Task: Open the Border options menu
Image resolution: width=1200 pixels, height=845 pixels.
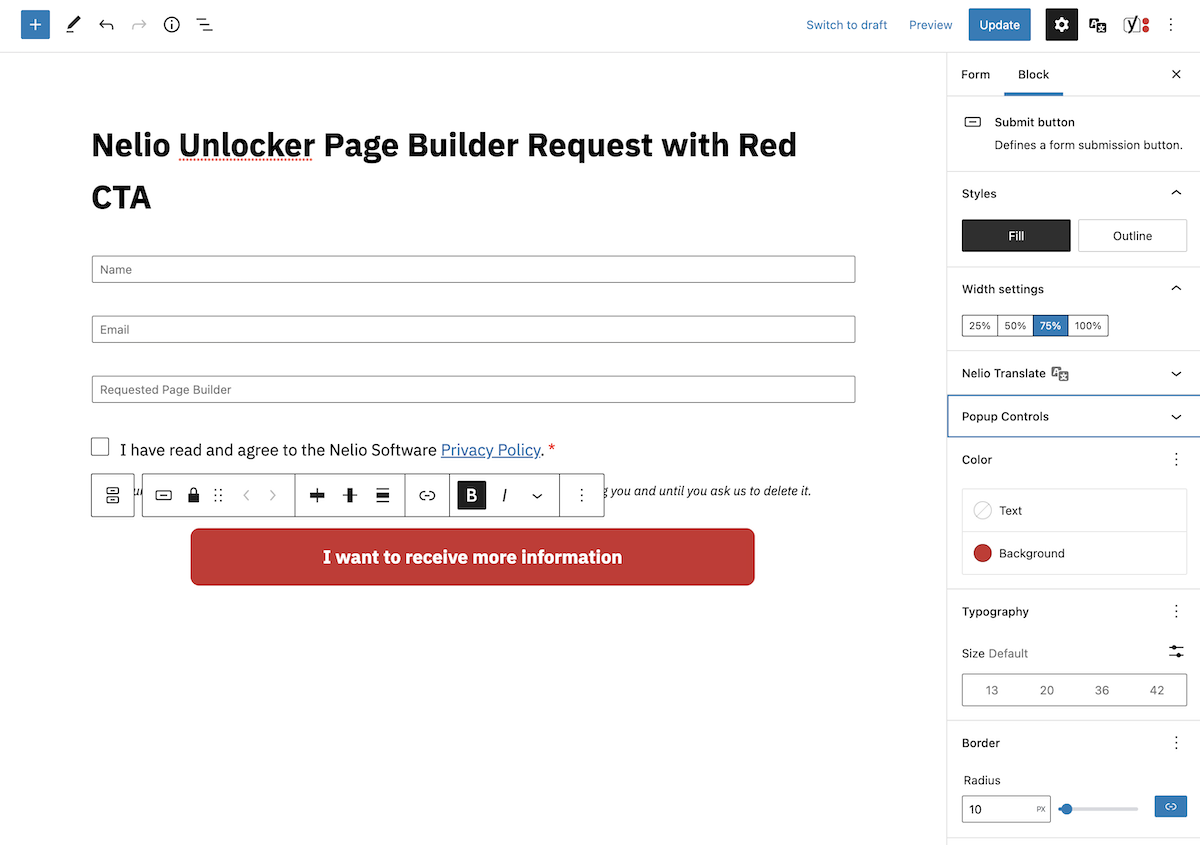Action: tap(1176, 743)
